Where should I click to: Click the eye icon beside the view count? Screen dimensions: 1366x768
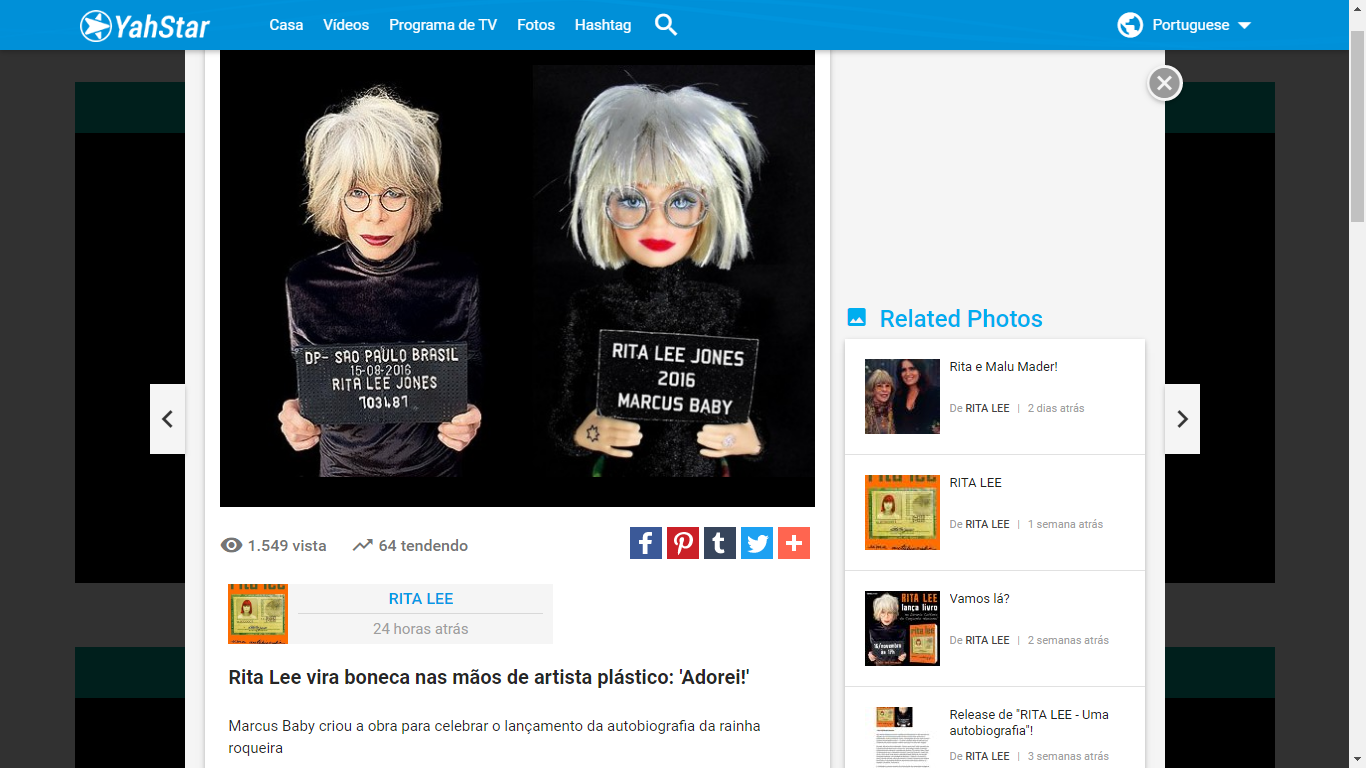click(x=232, y=545)
